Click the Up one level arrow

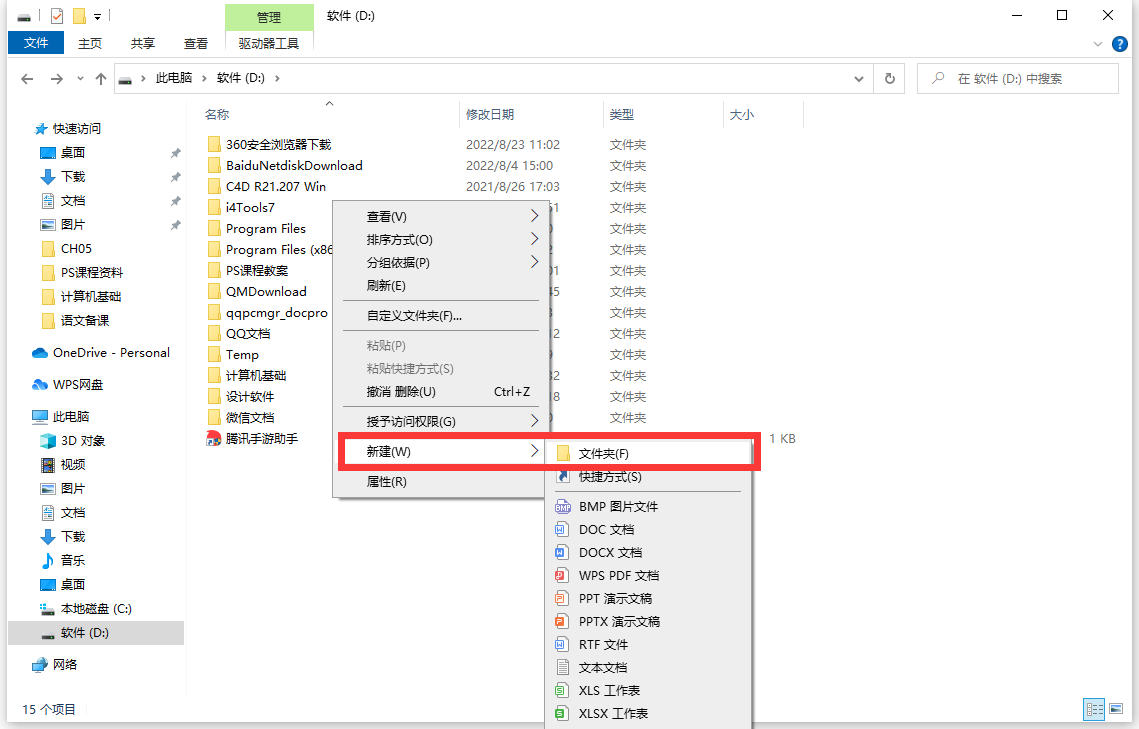pos(100,79)
